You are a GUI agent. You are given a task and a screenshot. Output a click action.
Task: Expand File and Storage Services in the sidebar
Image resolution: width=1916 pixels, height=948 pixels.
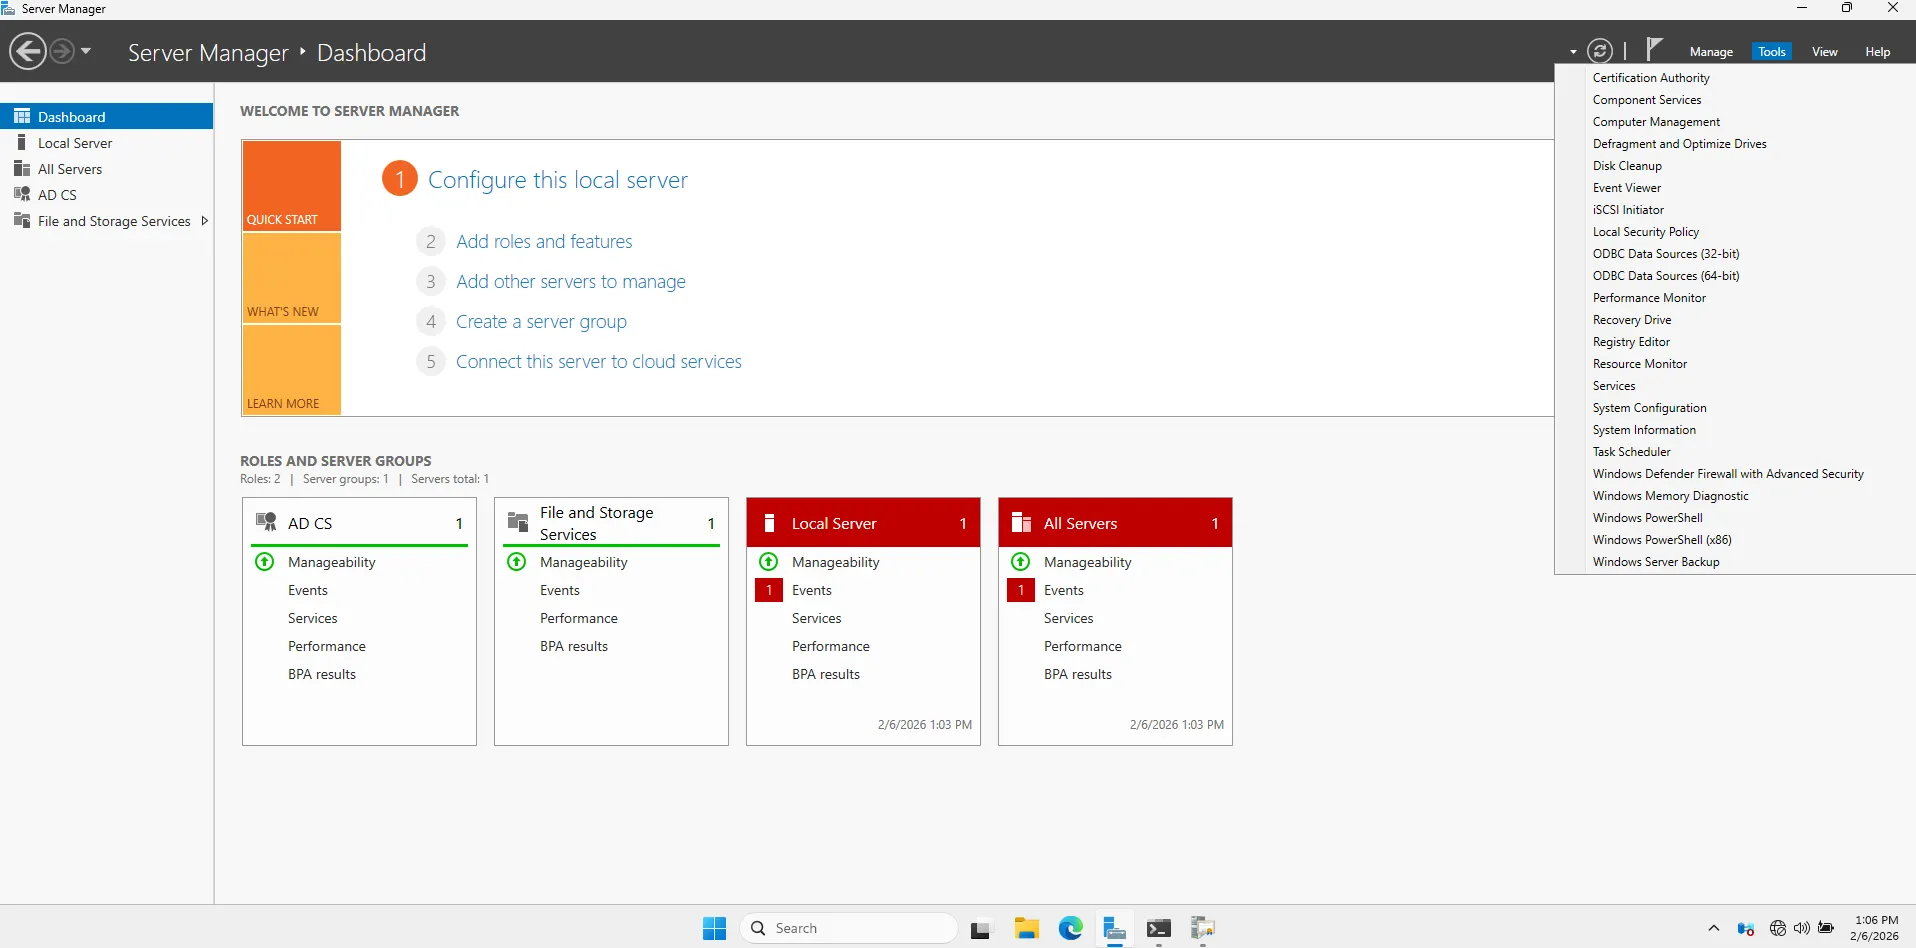(204, 220)
